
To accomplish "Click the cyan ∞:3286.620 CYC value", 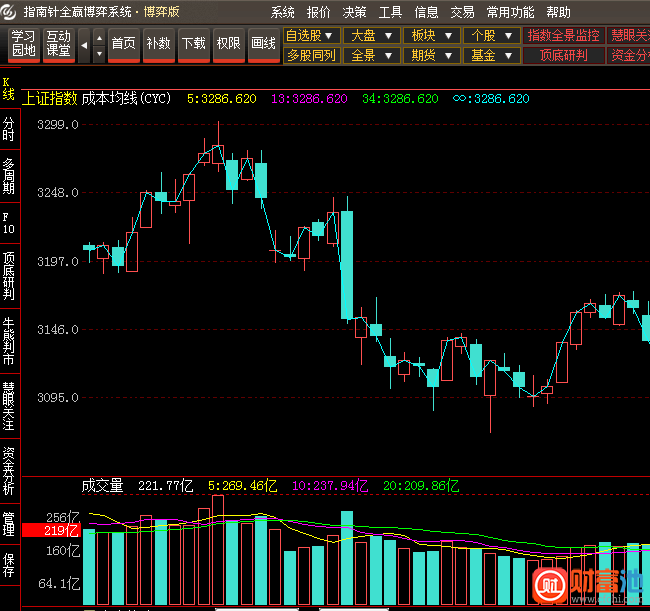I will pos(491,99).
